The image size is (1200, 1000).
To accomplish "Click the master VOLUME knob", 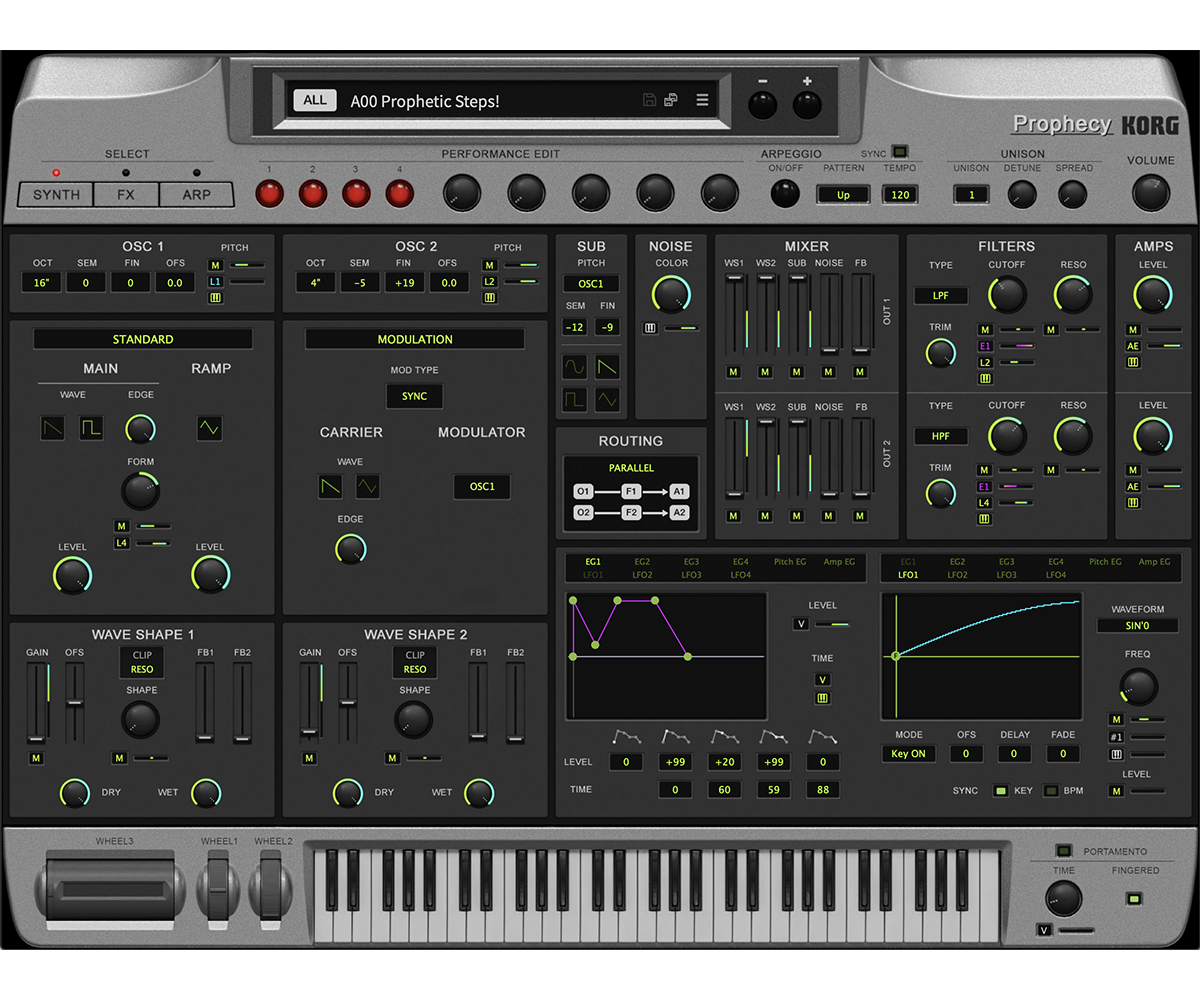I will pyautogui.click(x=1151, y=192).
